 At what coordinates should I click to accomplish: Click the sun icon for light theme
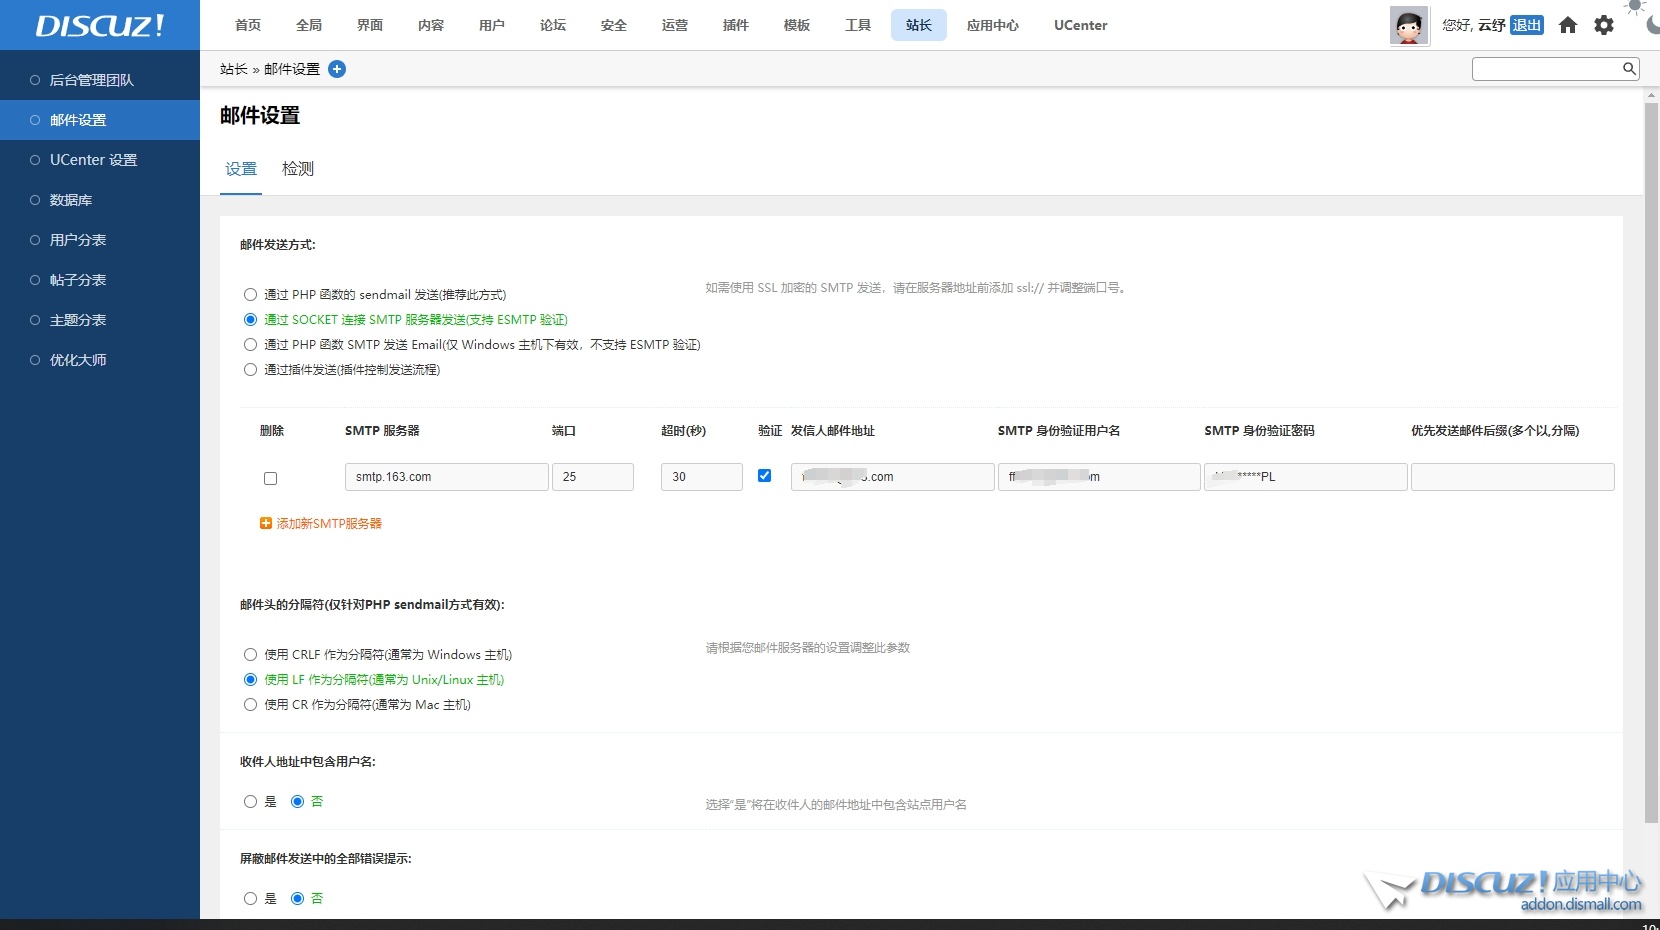[x=1637, y=7]
